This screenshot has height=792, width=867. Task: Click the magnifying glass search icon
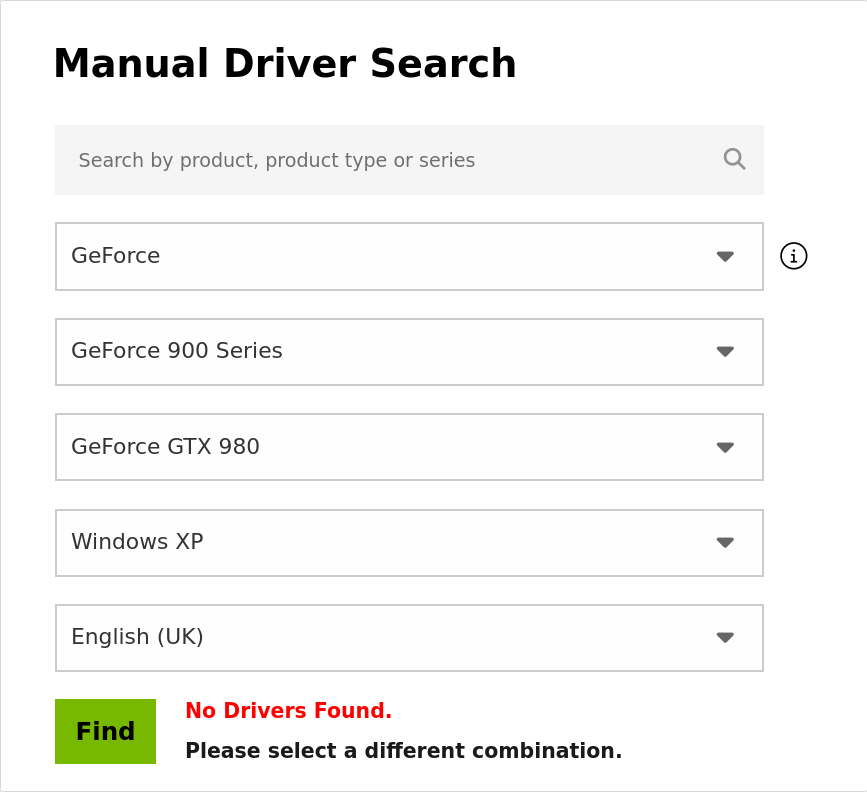tap(734, 159)
